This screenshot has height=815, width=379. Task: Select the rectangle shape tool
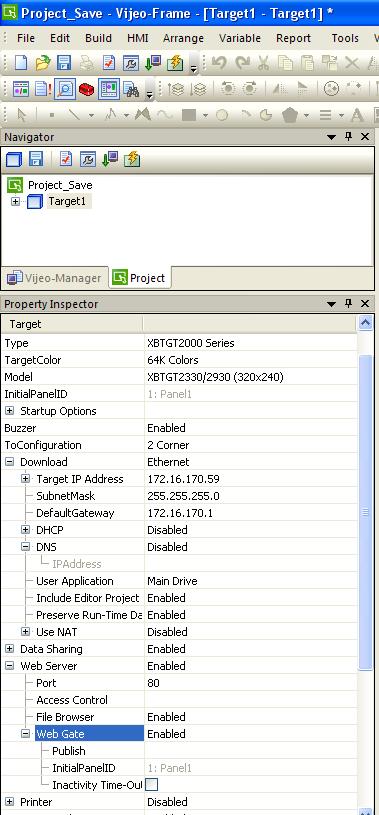coord(189,115)
